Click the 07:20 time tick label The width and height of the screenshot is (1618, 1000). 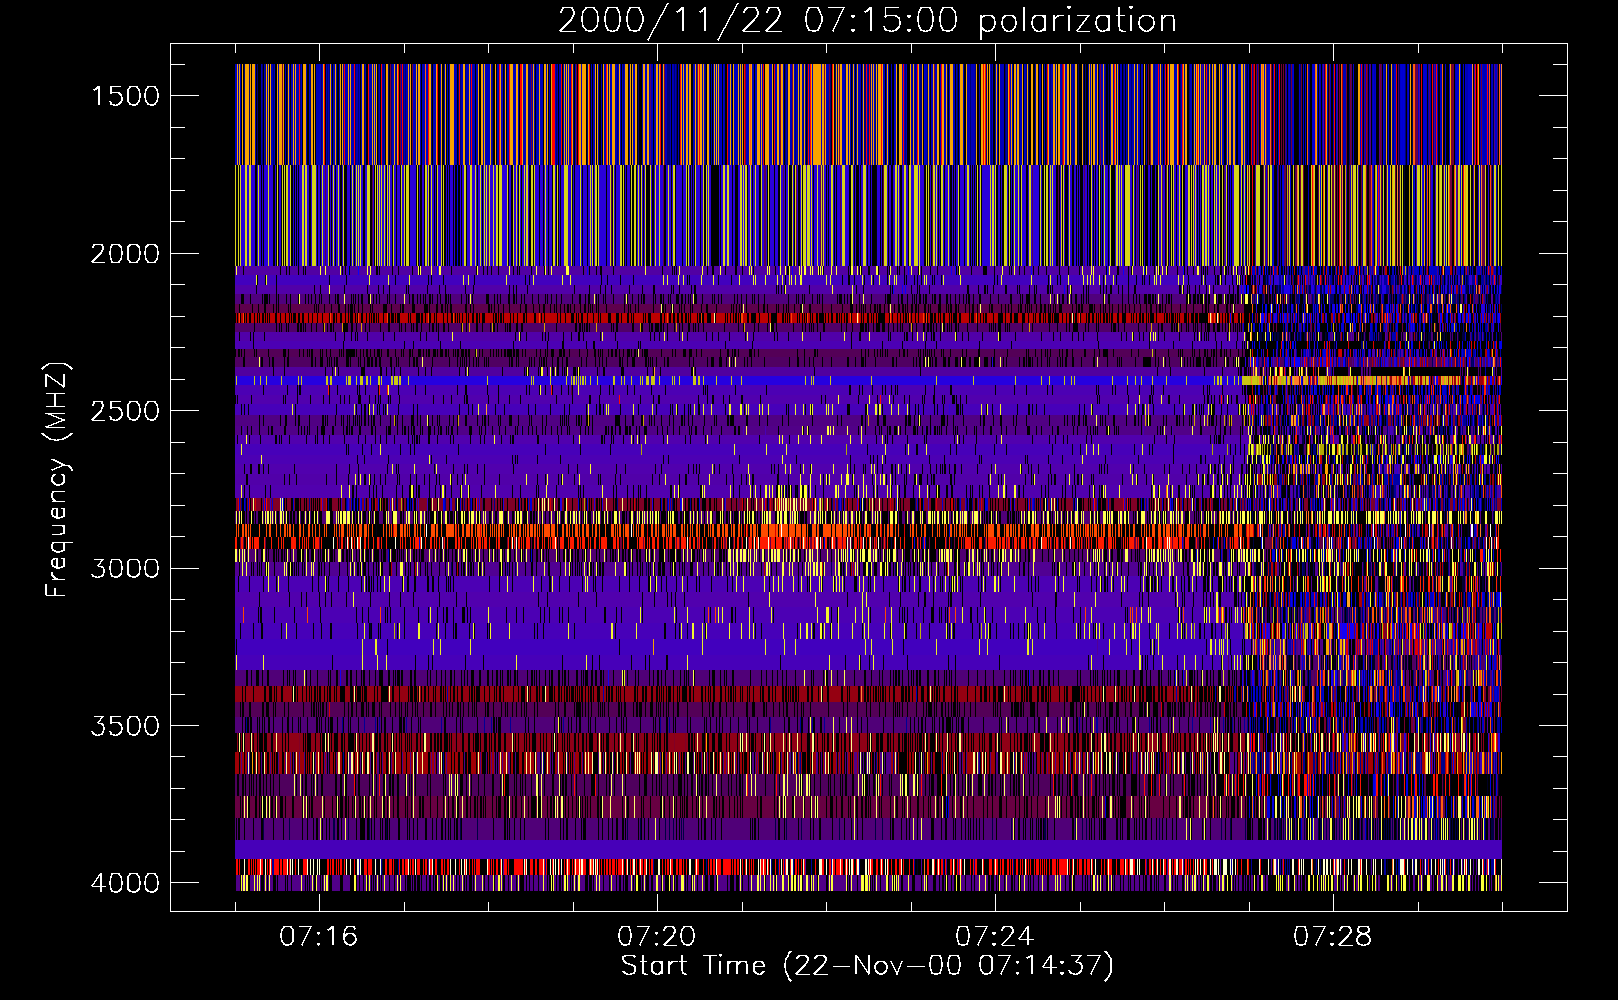click(x=657, y=937)
